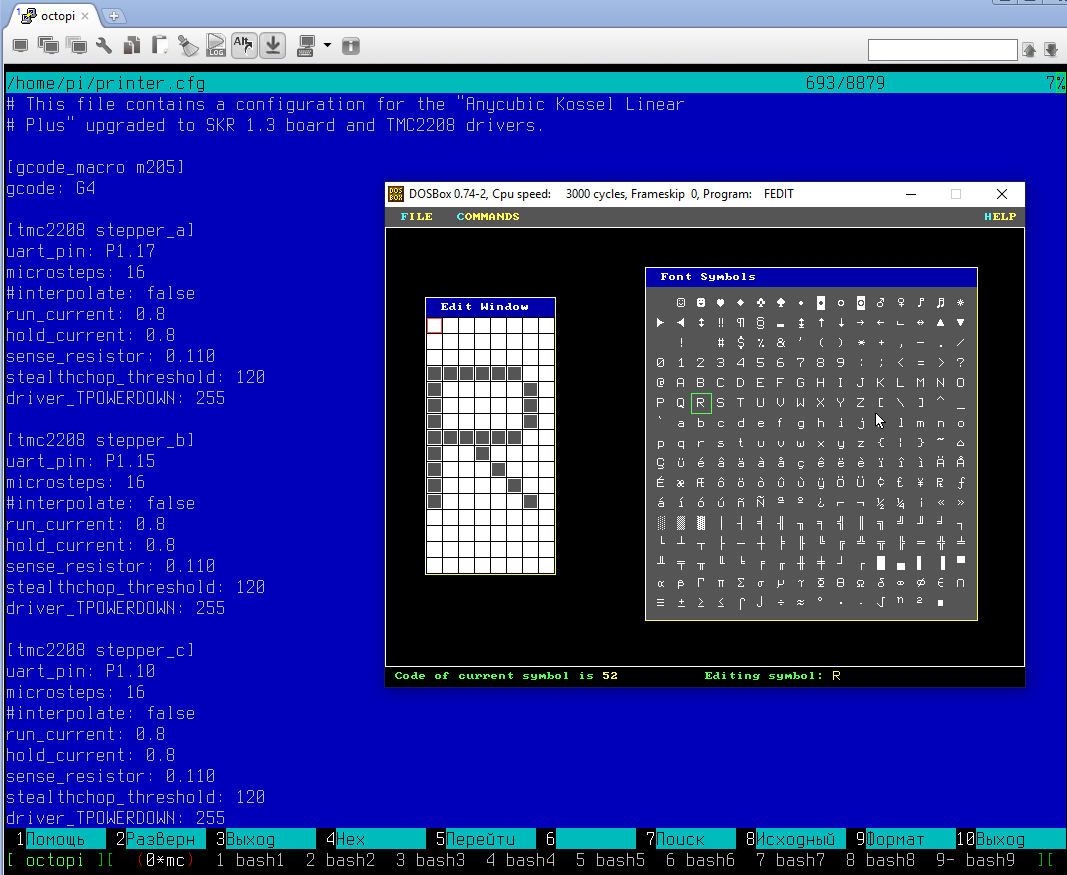
Task: Toggle the download arrow toolbar button
Action: 272,46
